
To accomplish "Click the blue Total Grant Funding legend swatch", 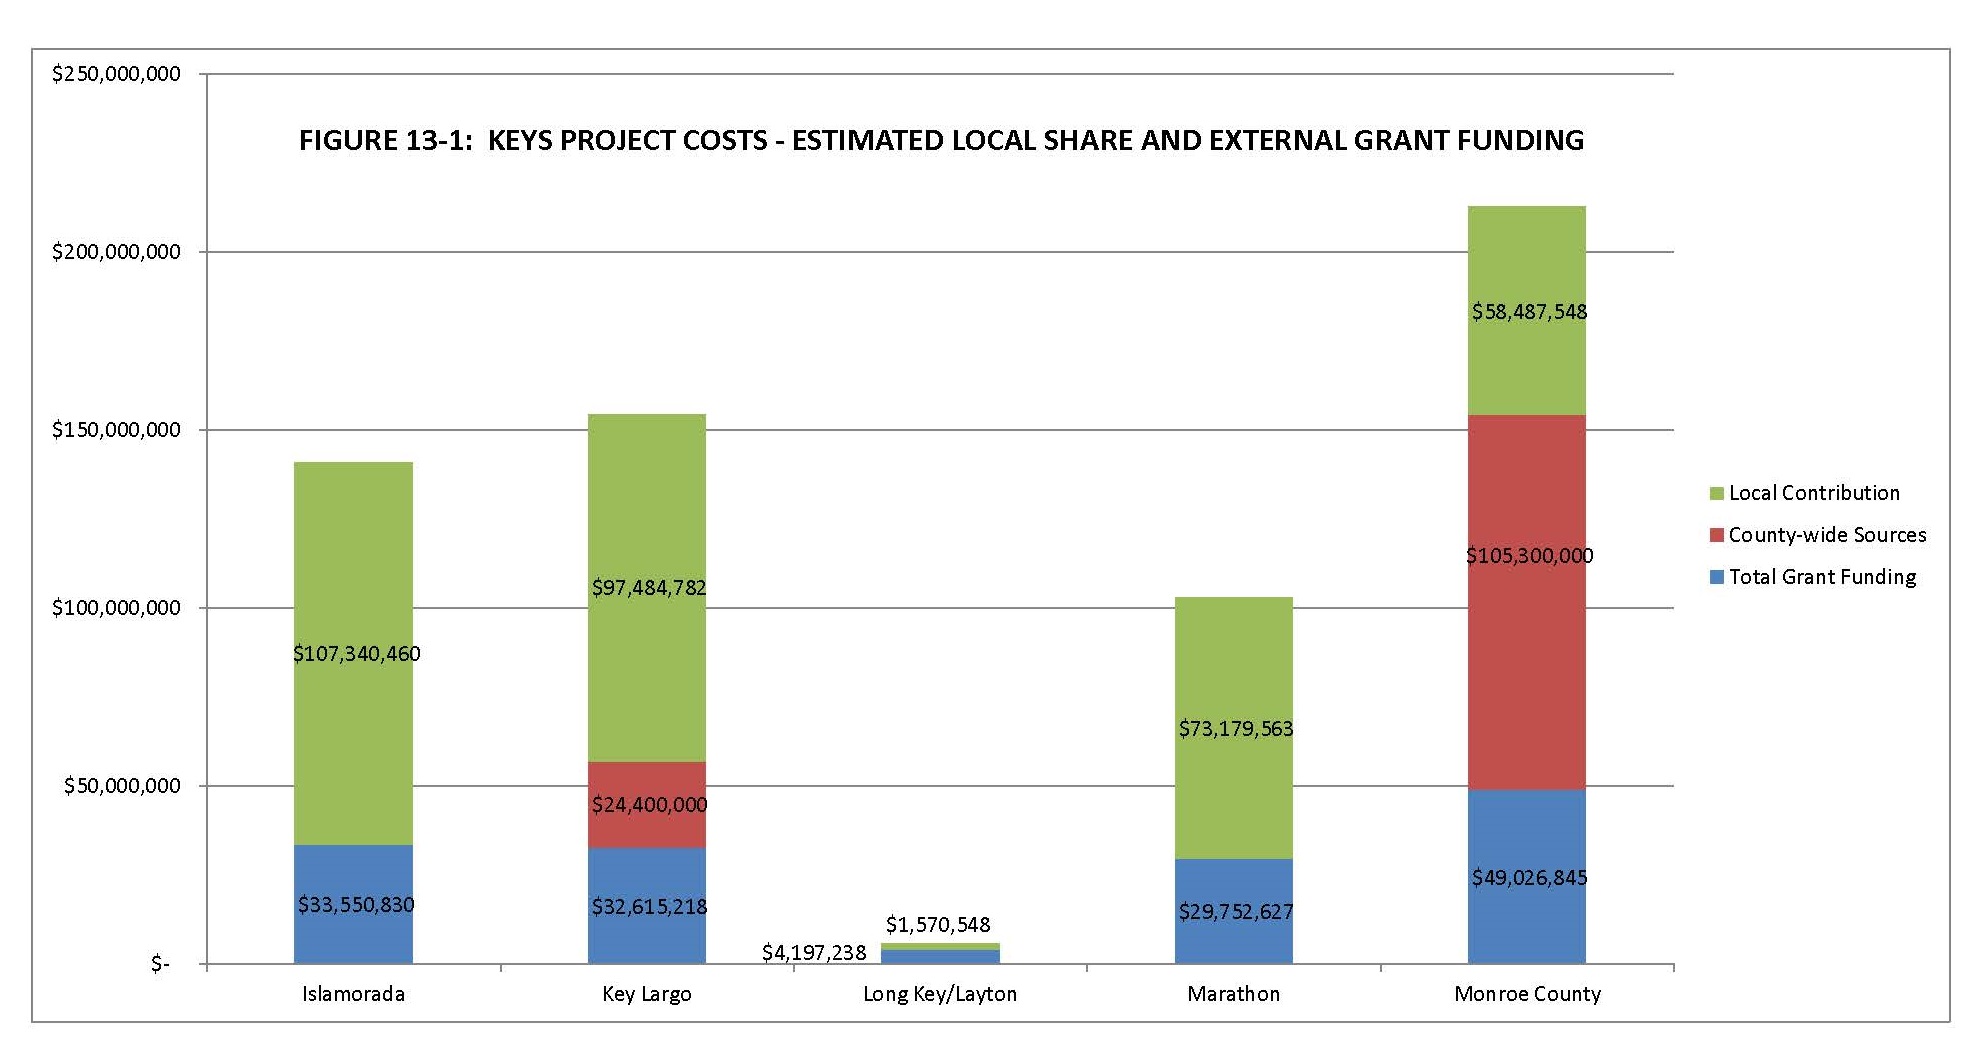I will coord(1716,578).
